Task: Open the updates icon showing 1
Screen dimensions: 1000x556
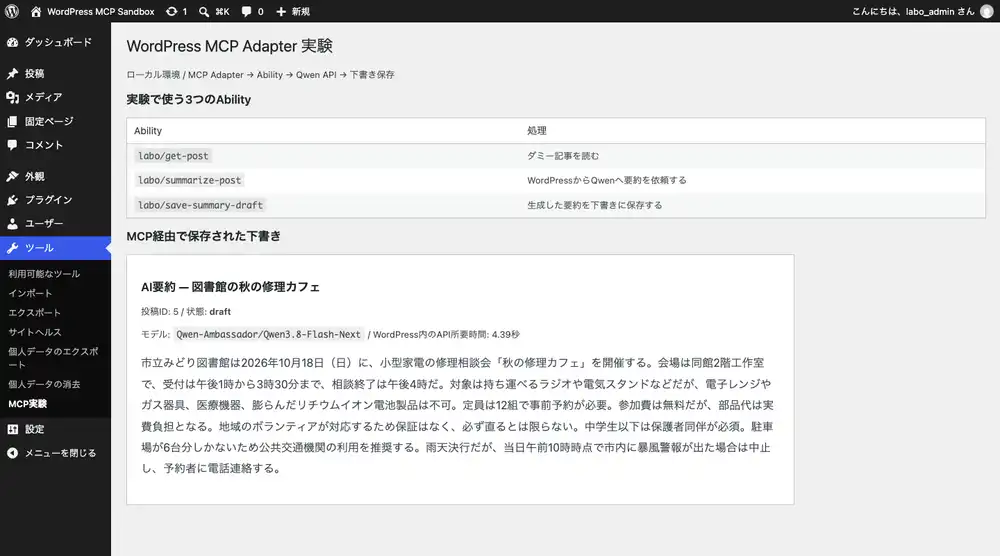Action: click(x=172, y=11)
